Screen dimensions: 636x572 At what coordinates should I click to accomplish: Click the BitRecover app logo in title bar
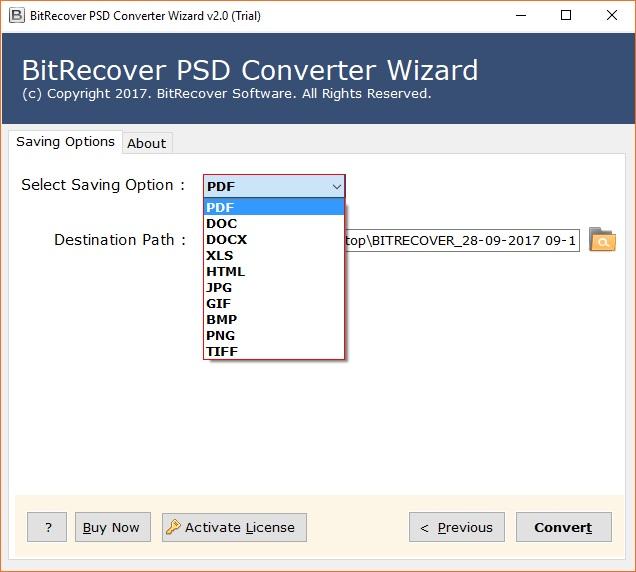click(17, 15)
